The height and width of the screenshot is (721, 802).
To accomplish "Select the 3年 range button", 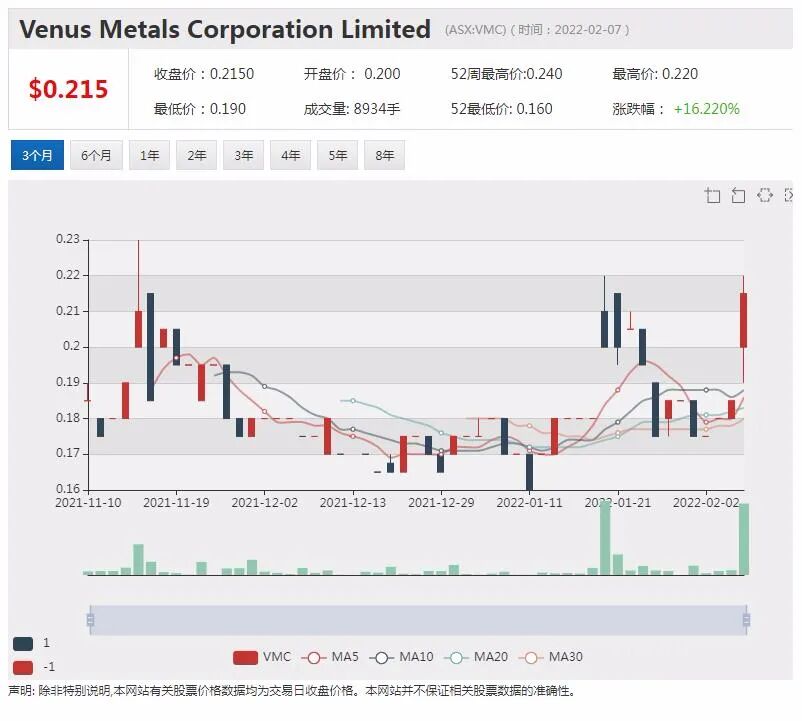I will tap(243, 155).
